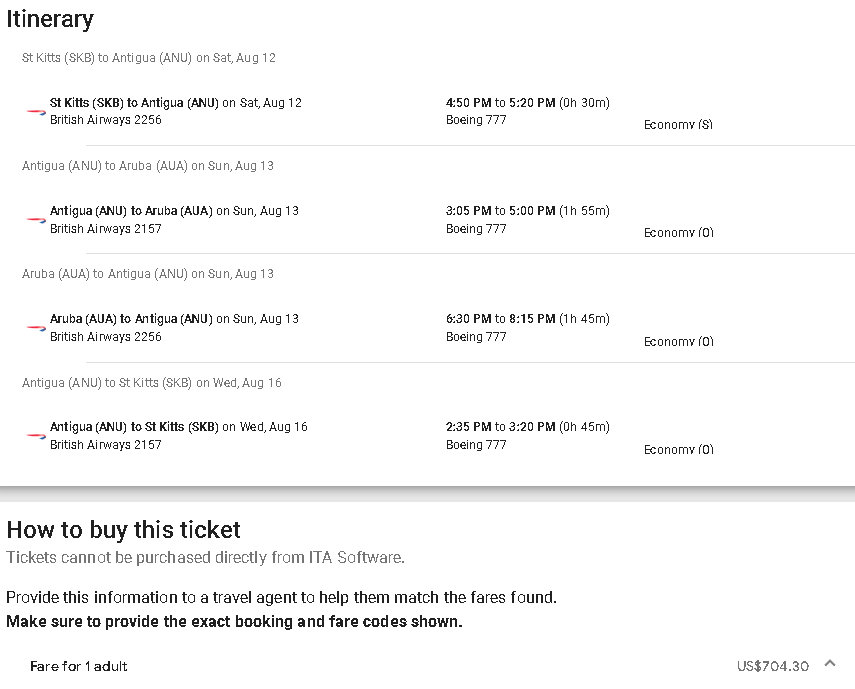
Task: Click British Airways logo for St Kitts–Antigua flight
Action: [36, 112]
